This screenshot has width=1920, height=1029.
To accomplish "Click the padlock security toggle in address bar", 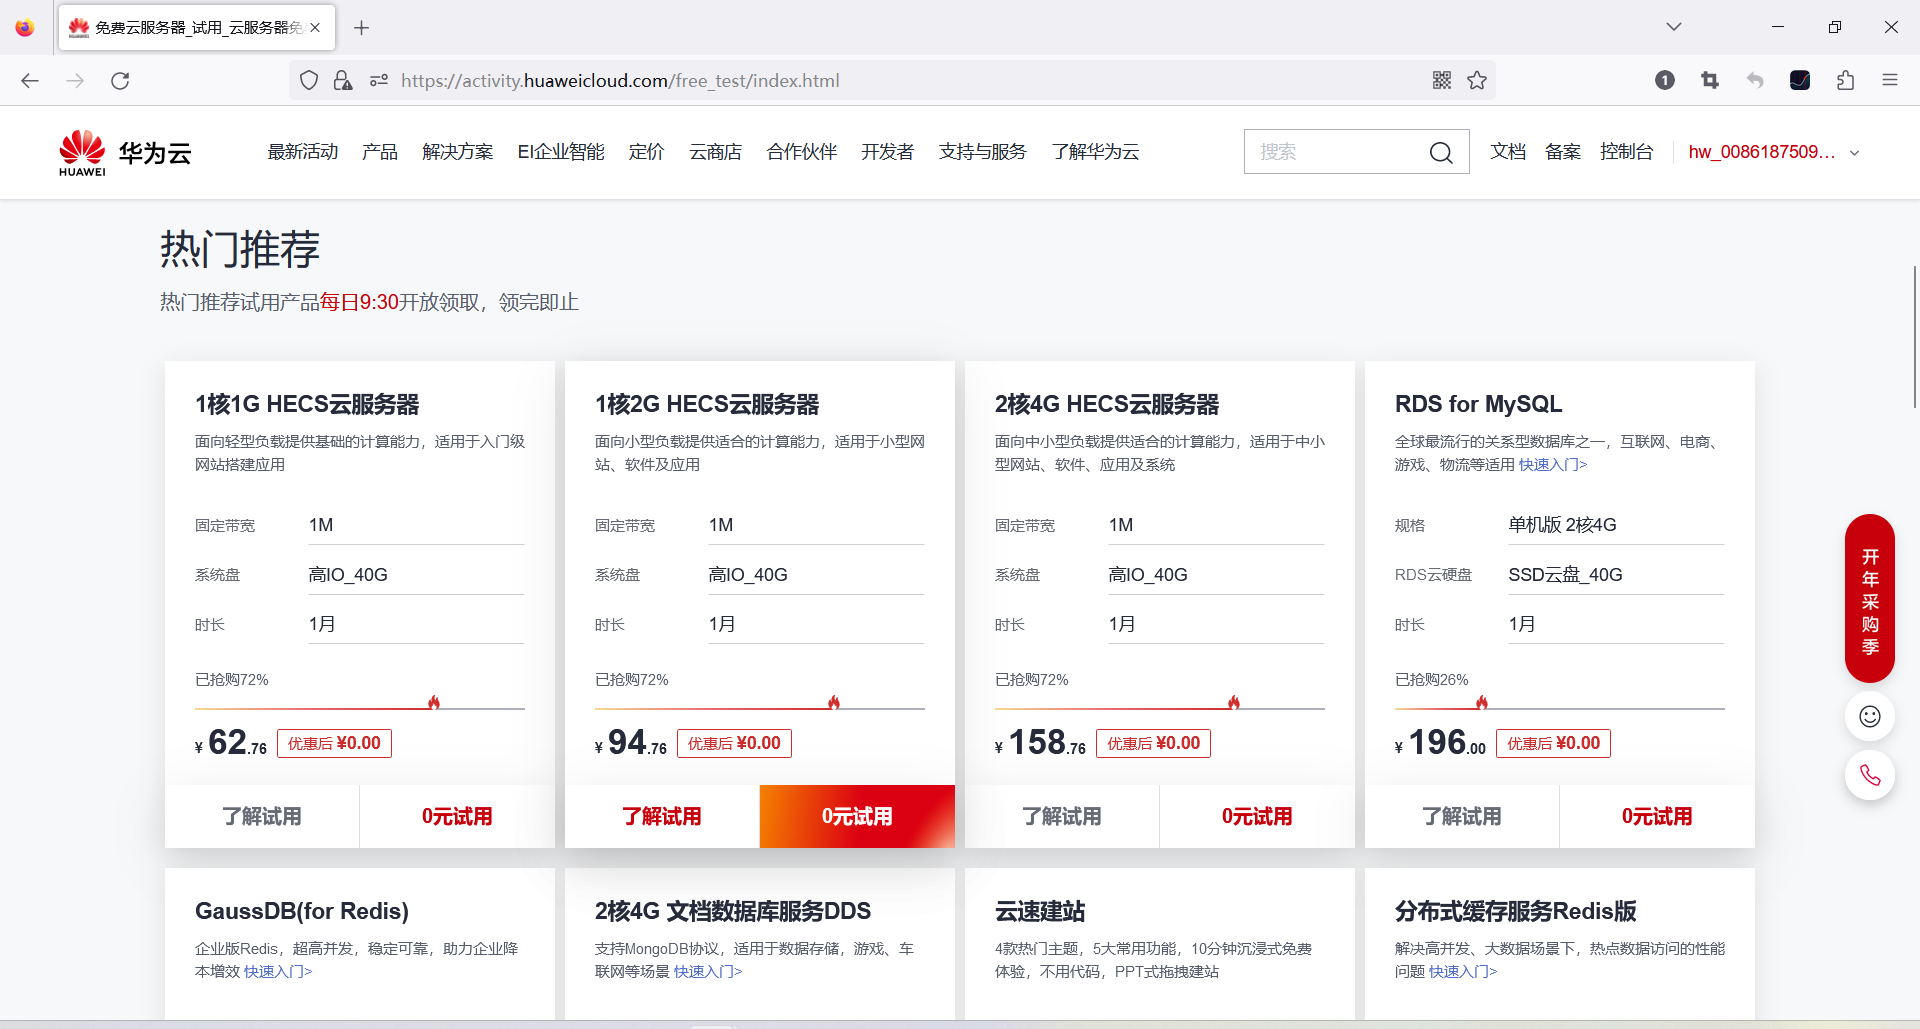I will [x=343, y=80].
